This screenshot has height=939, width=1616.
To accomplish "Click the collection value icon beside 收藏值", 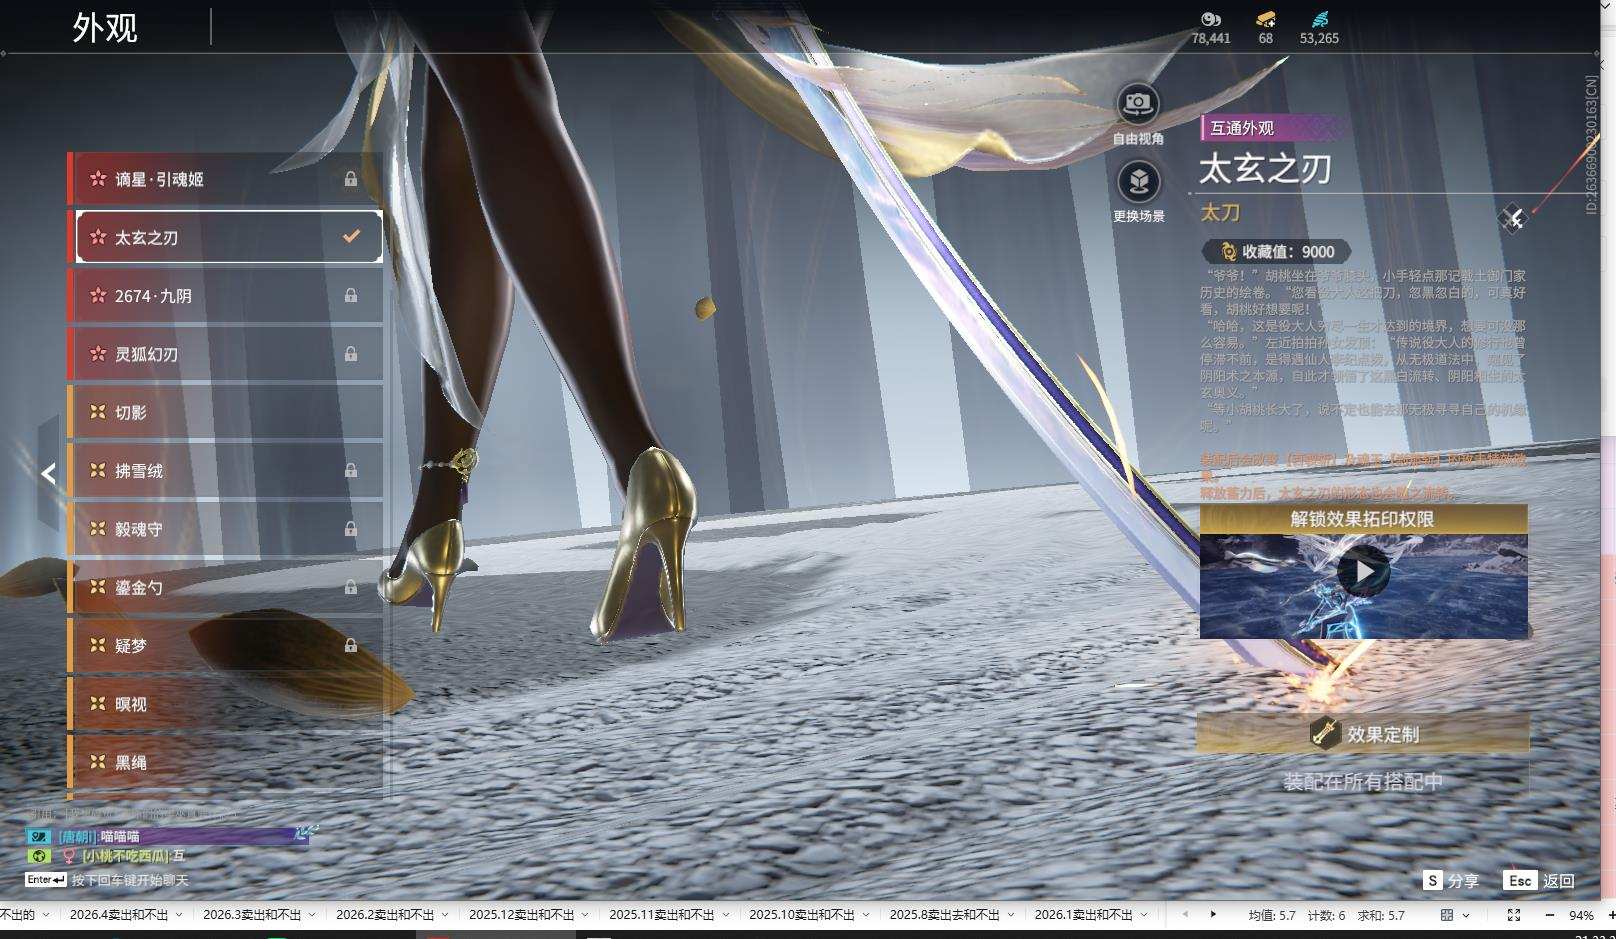I will pyautogui.click(x=1228, y=252).
